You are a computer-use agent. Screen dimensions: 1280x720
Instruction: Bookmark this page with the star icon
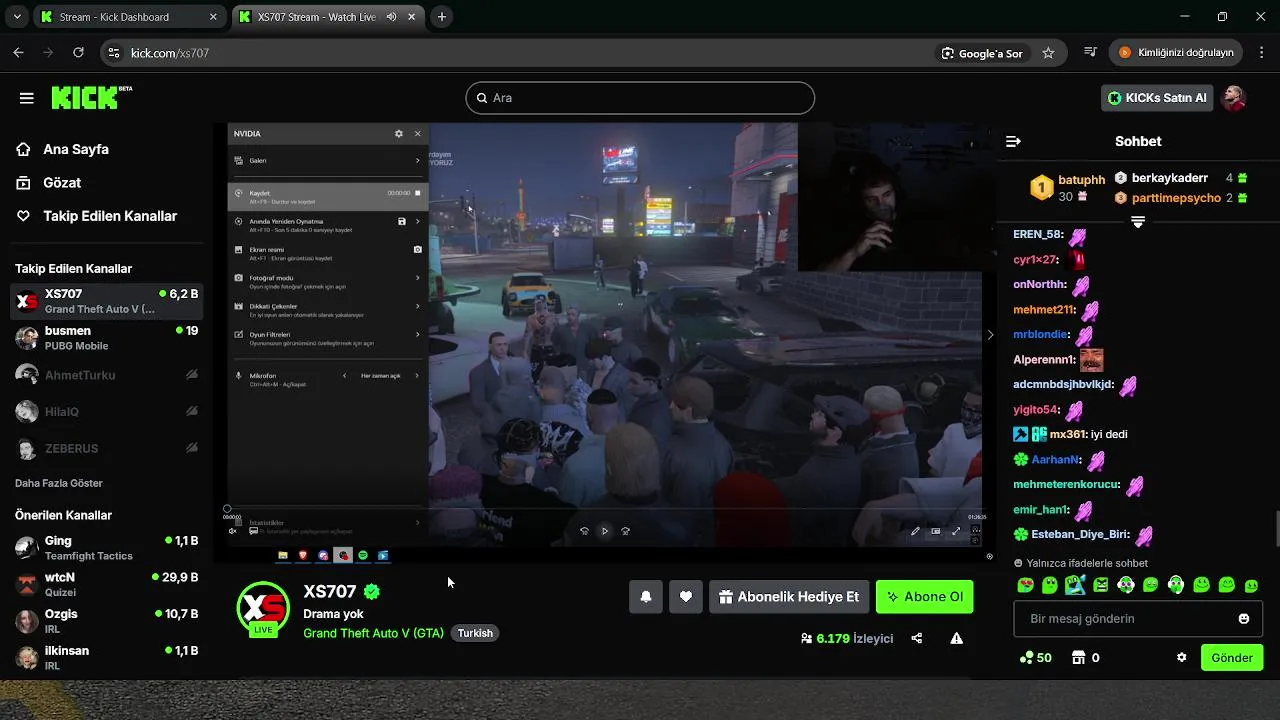tap(1048, 53)
